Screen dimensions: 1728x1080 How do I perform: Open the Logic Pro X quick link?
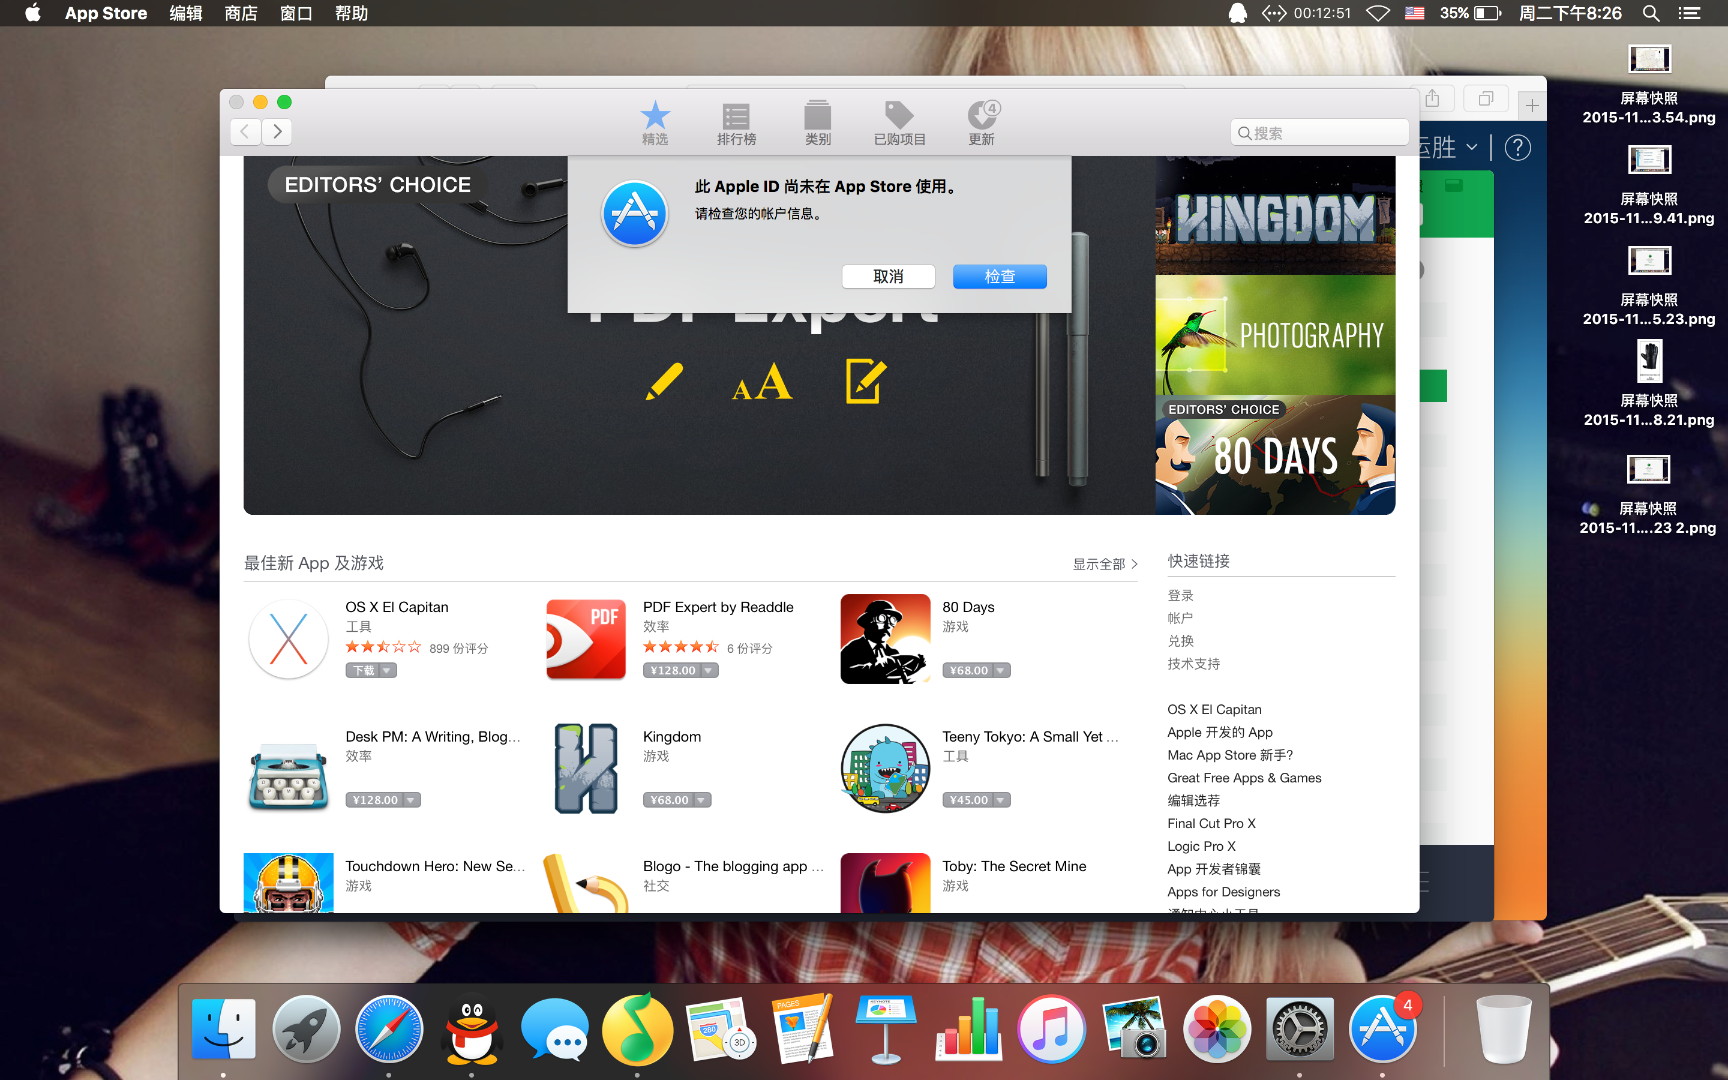(x=1202, y=847)
